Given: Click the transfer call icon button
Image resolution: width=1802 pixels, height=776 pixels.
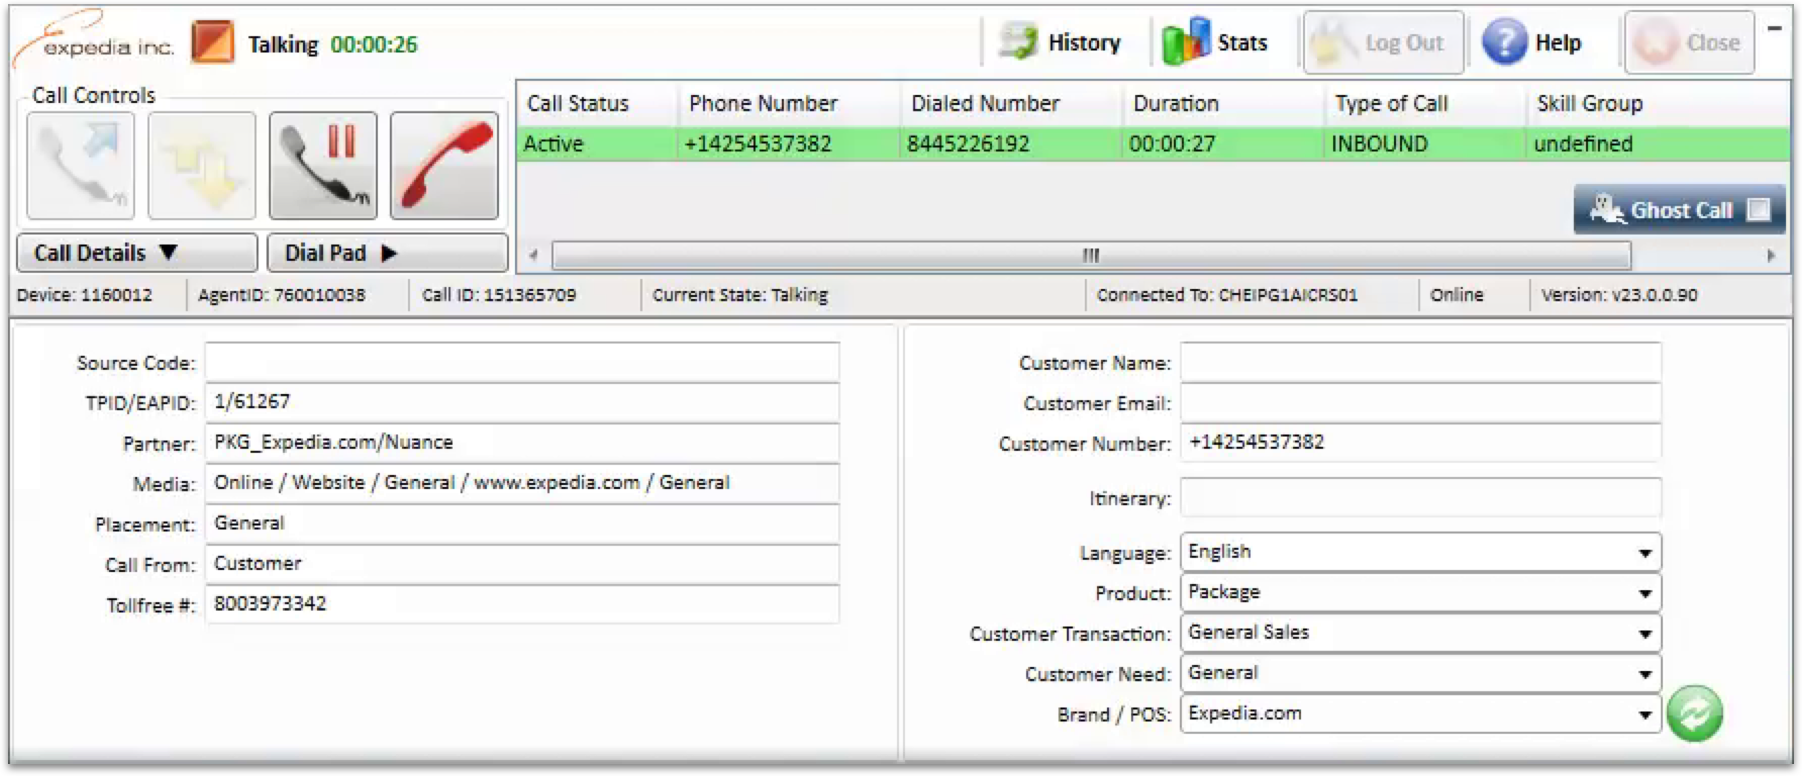Looking at the screenshot, I should [x=81, y=166].
